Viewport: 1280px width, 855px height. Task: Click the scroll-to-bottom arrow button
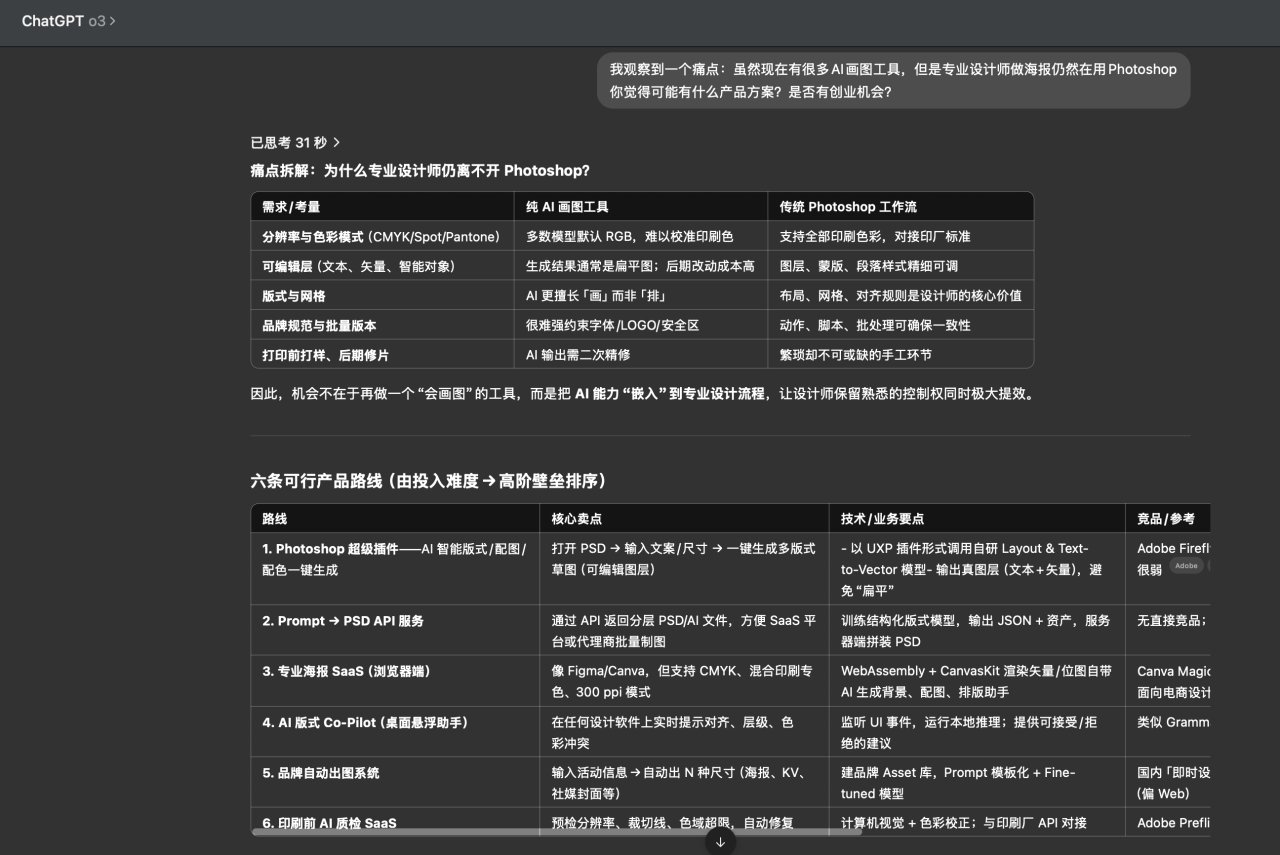tap(720, 842)
